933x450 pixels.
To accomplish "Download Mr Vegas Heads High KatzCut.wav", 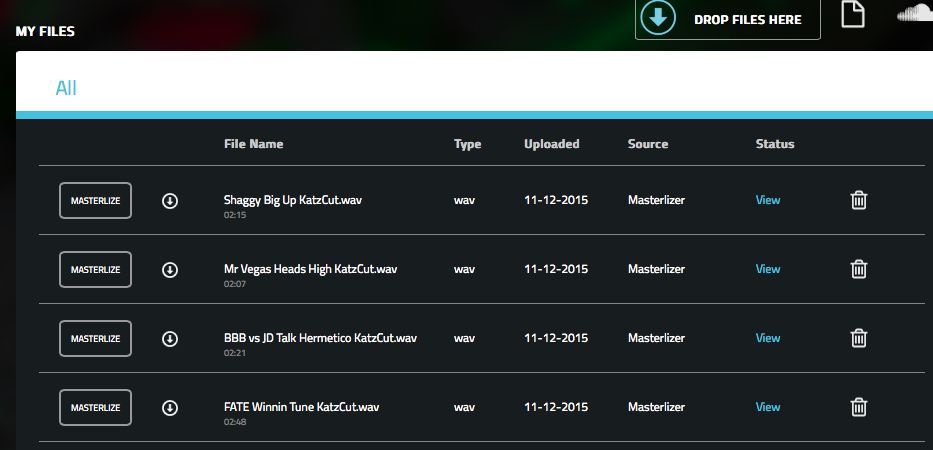I will click(170, 270).
